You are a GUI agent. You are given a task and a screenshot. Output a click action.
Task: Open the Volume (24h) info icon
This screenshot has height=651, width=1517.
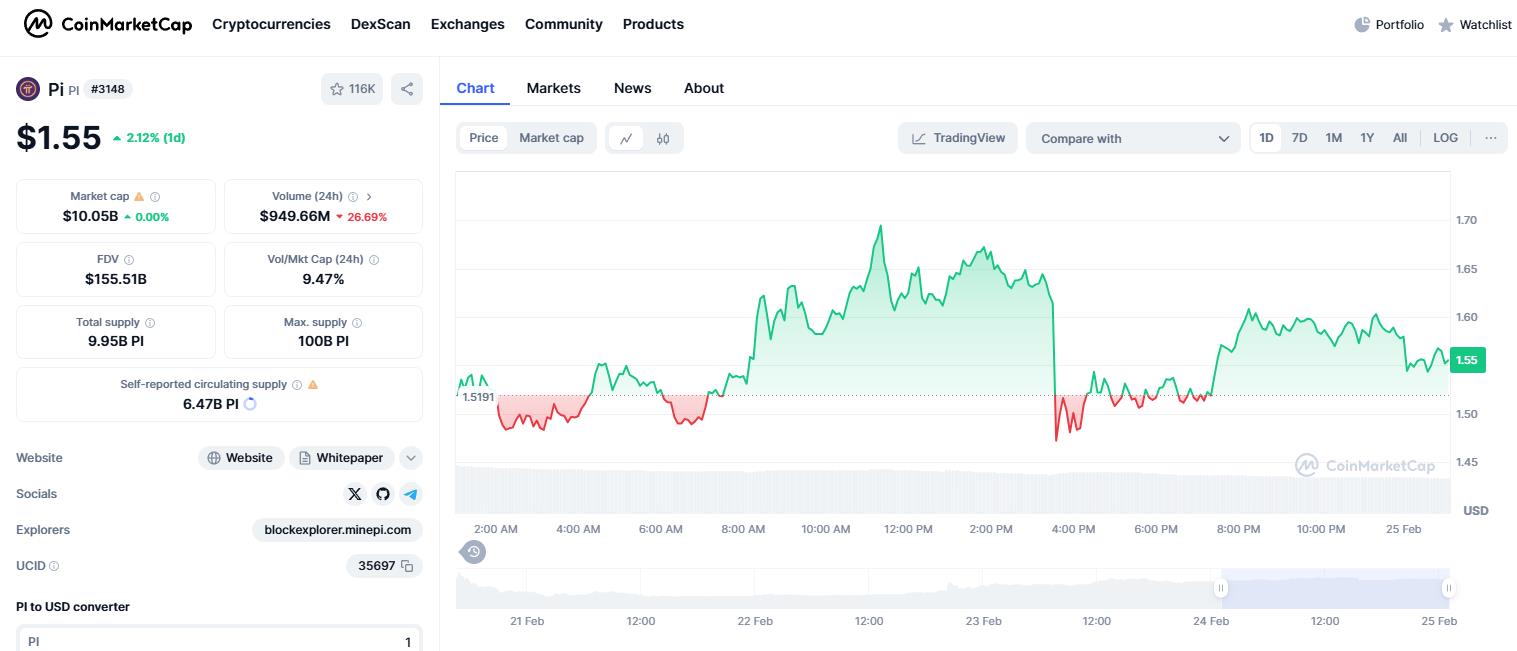(x=352, y=197)
